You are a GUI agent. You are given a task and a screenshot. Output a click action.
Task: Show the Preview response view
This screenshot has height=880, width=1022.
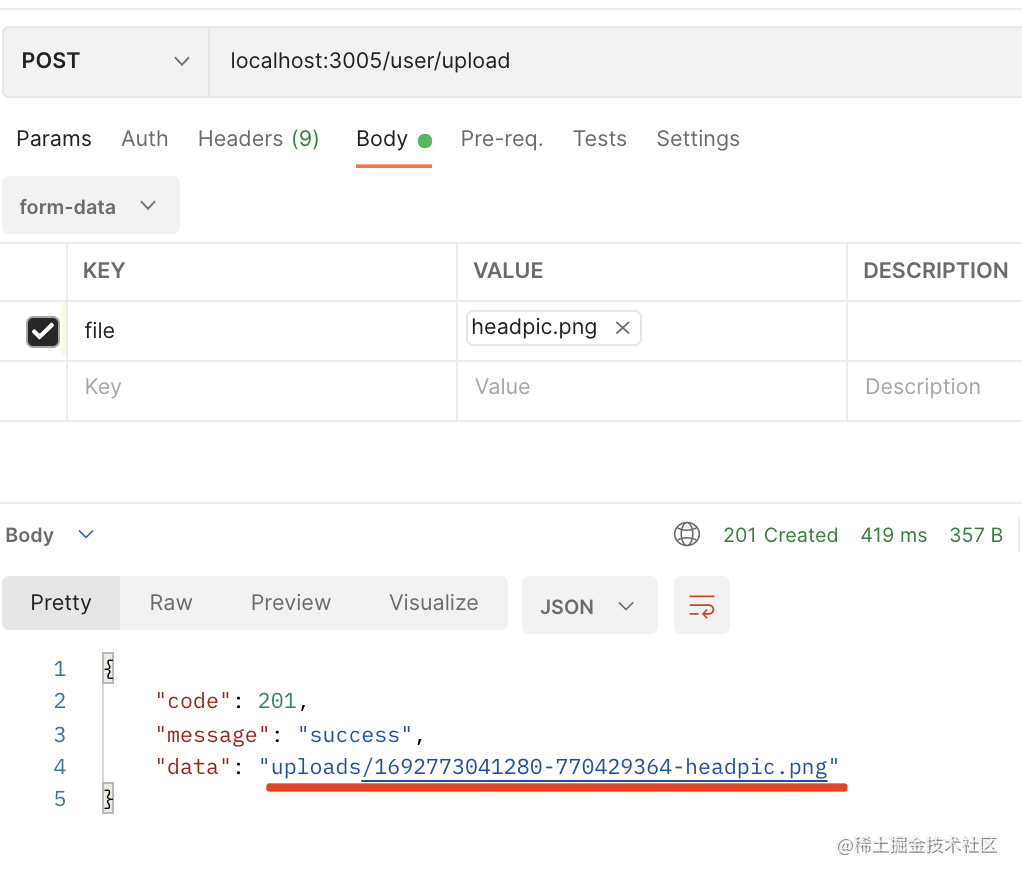click(x=291, y=603)
